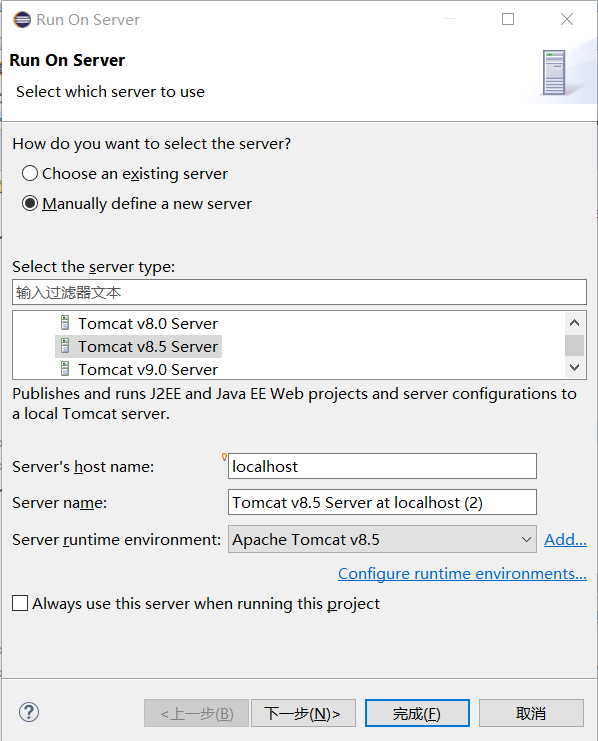This screenshot has width=598, height=741.
Task: Click the host name content-assist bulb icon
Action: point(224,457)
